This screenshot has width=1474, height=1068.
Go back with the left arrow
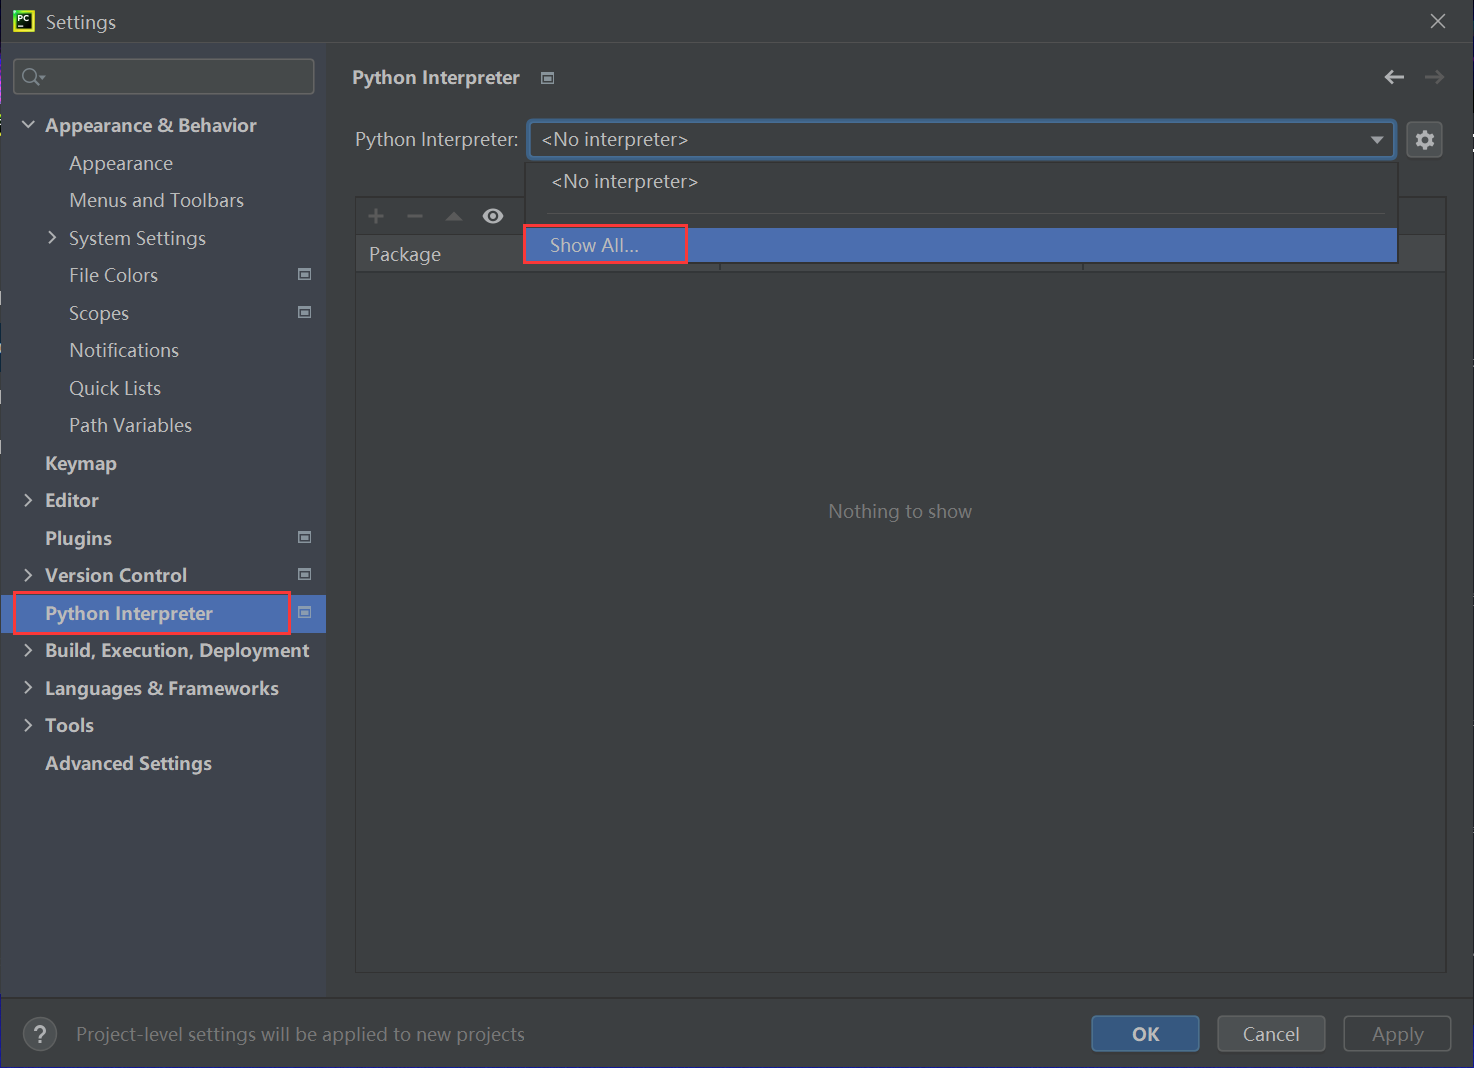(x=1394, y=77)
